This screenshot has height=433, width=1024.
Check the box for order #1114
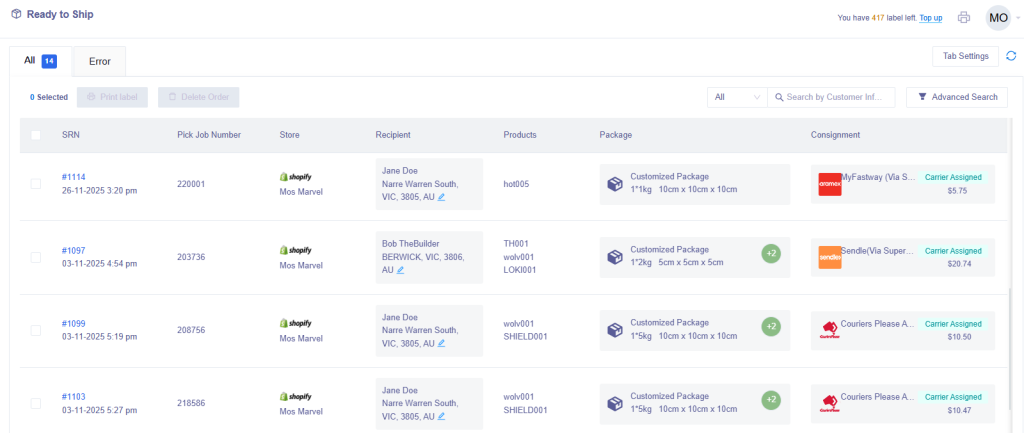point(36,184)
